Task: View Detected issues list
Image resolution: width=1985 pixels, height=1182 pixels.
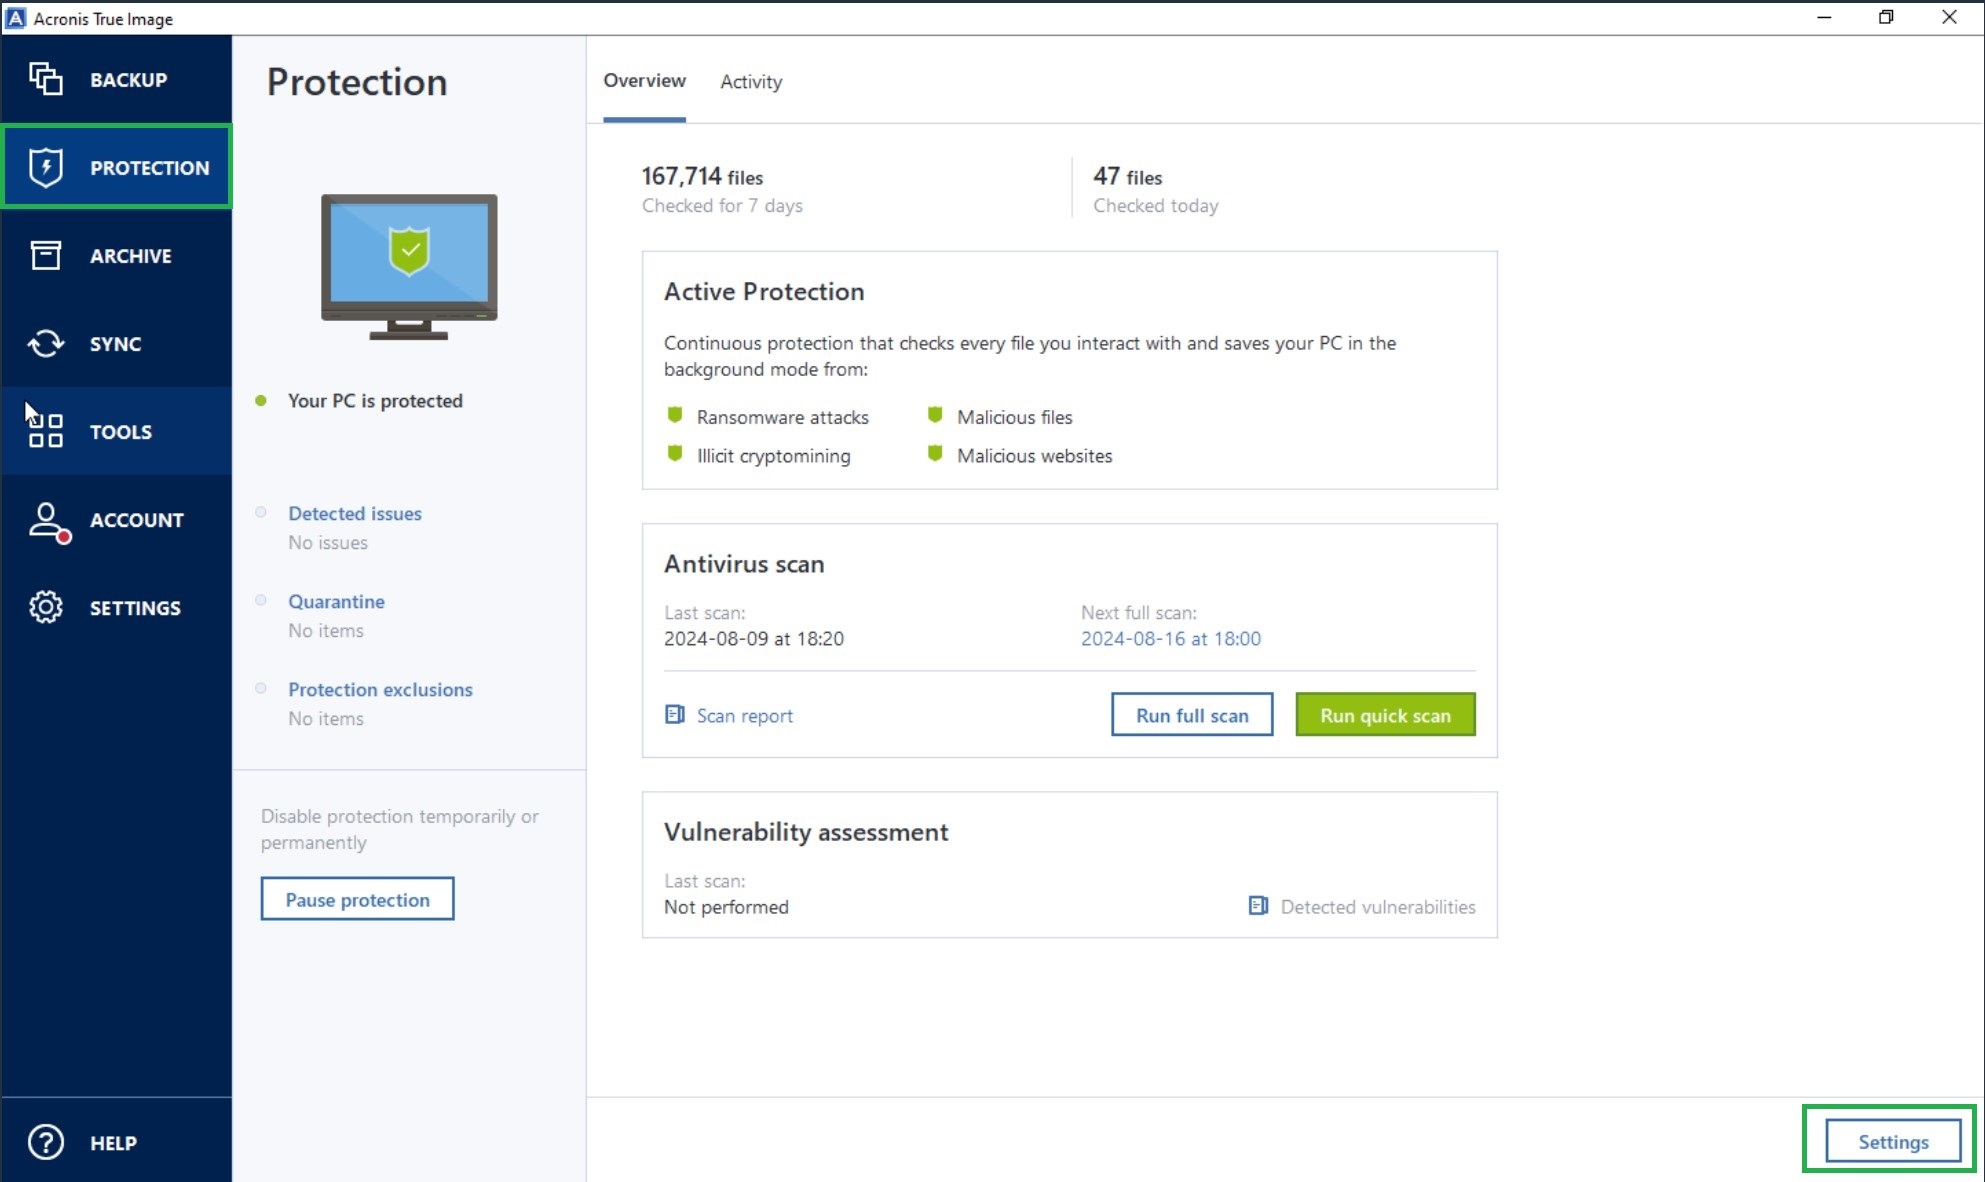Action: tap(354, 513)
